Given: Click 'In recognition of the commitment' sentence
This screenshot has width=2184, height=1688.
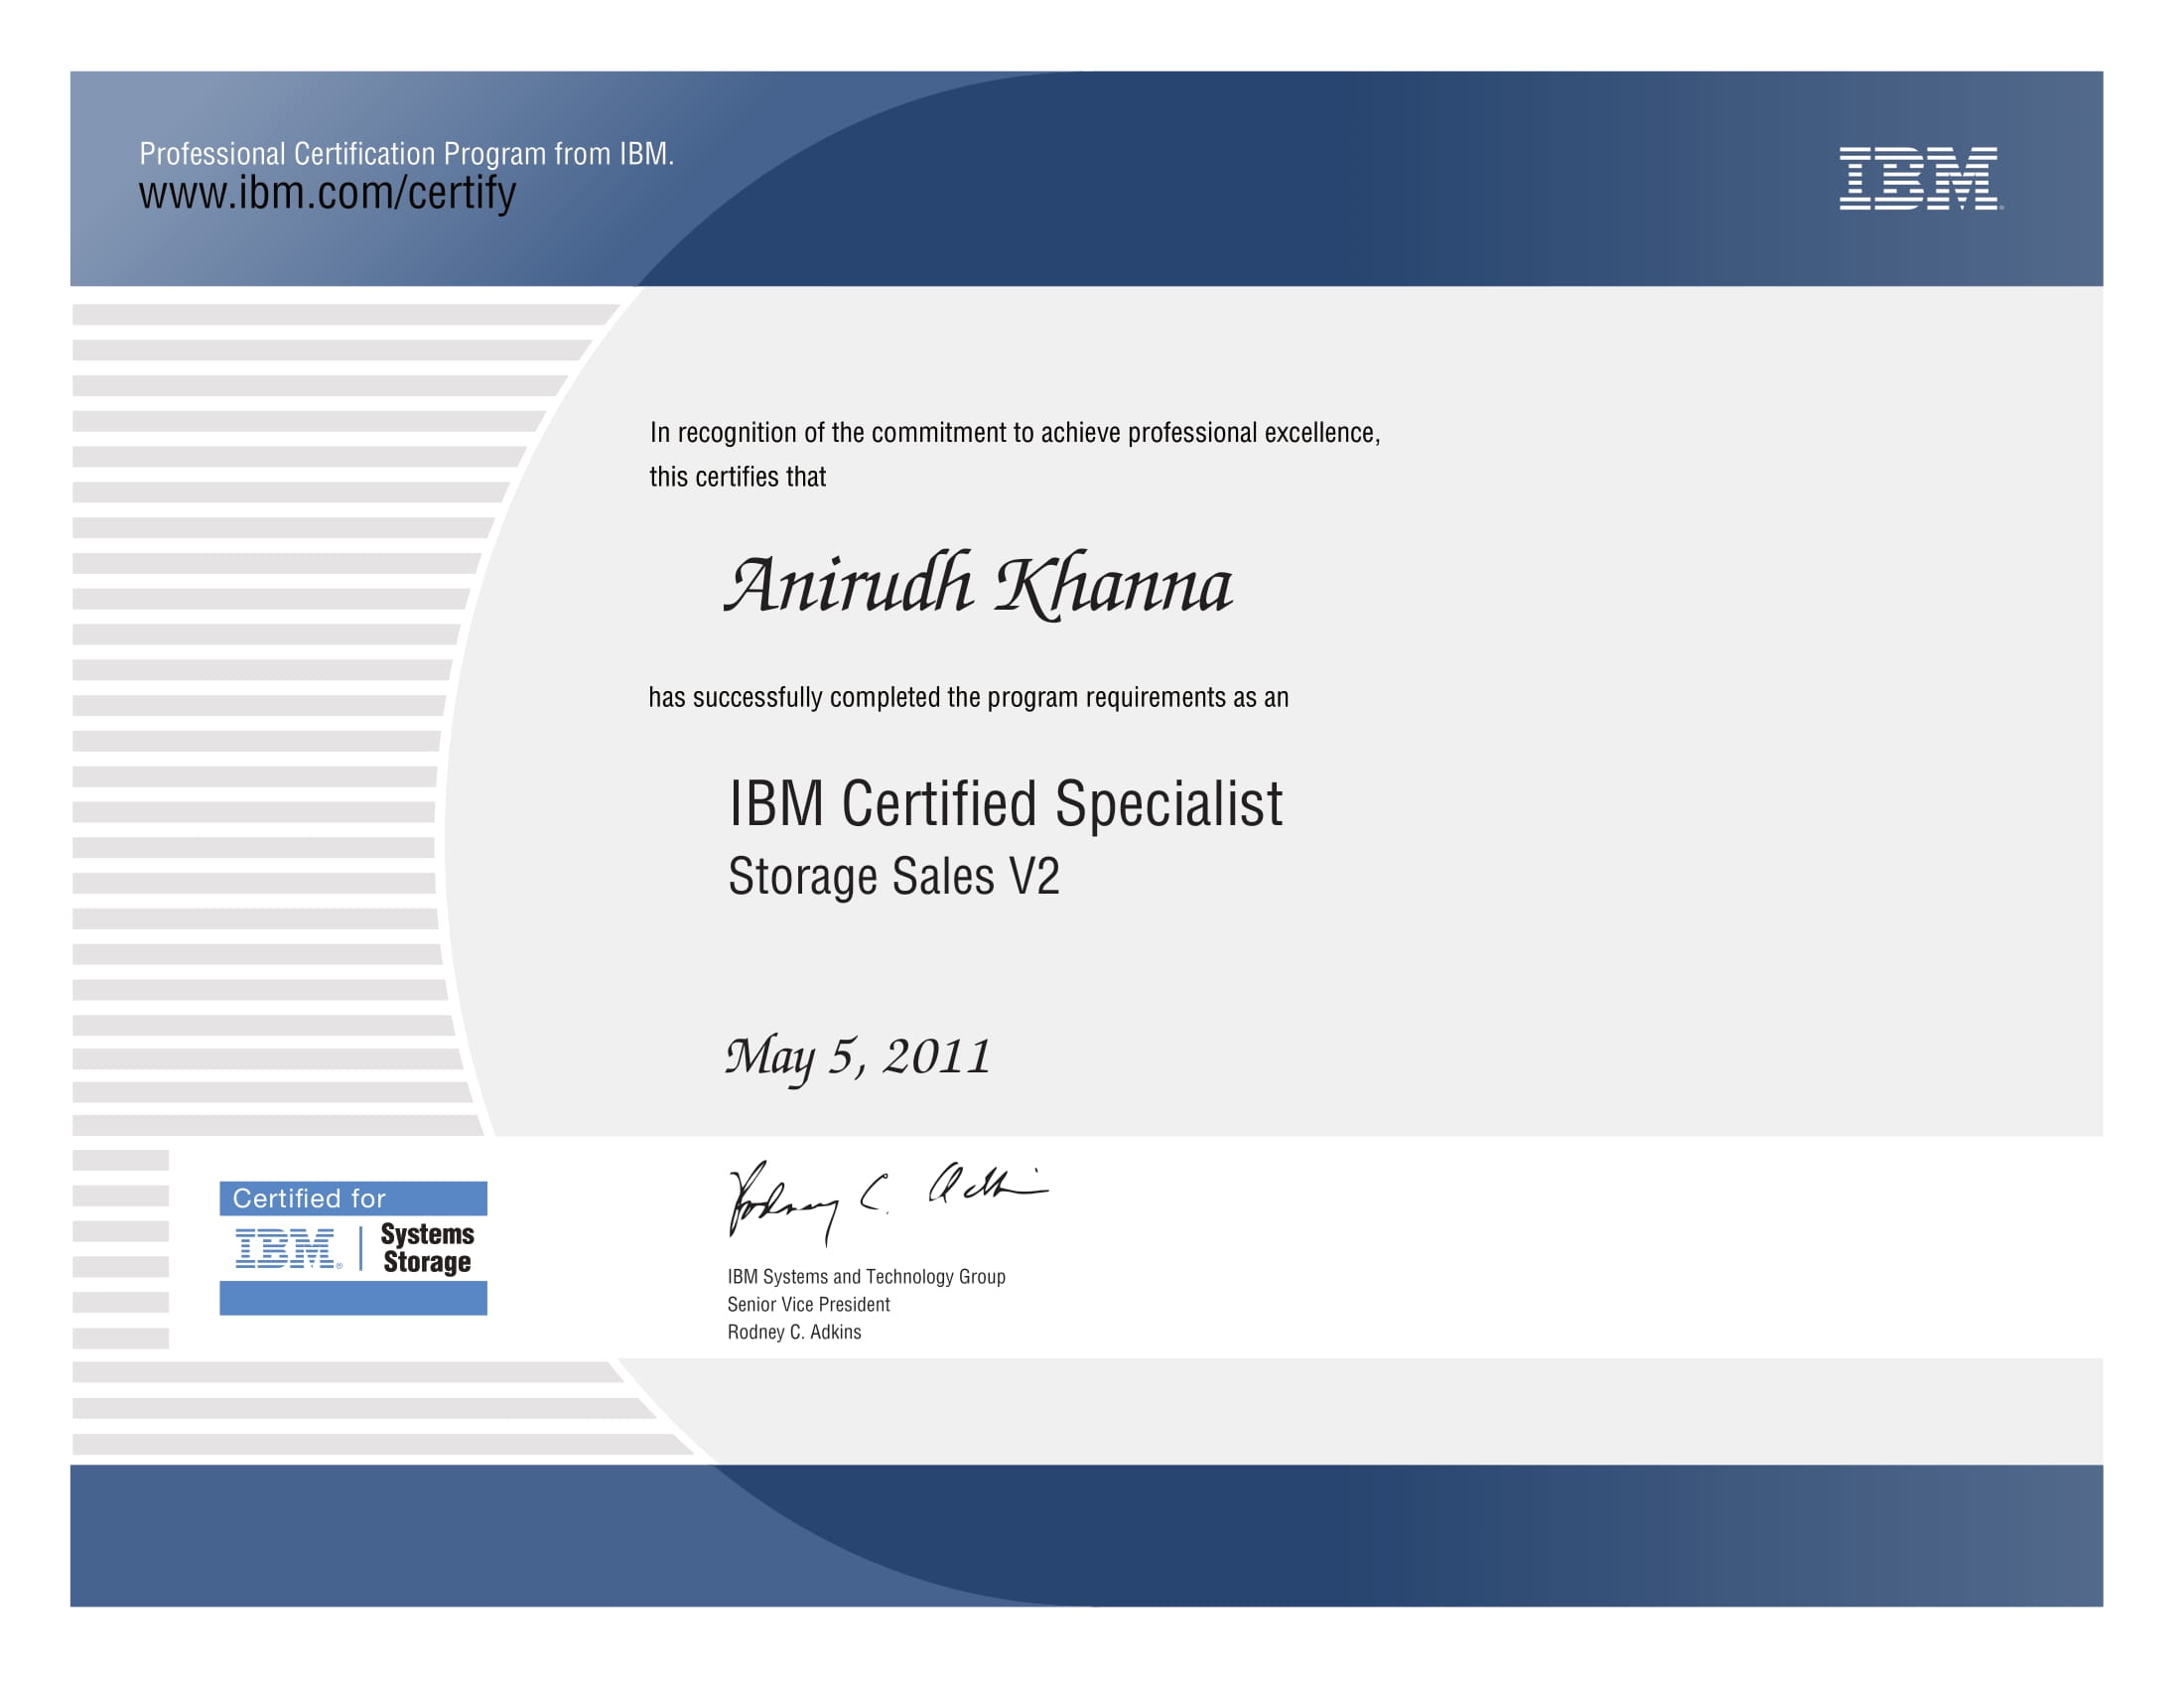Looking at the screenshot, I should (x=1014, y=433).
